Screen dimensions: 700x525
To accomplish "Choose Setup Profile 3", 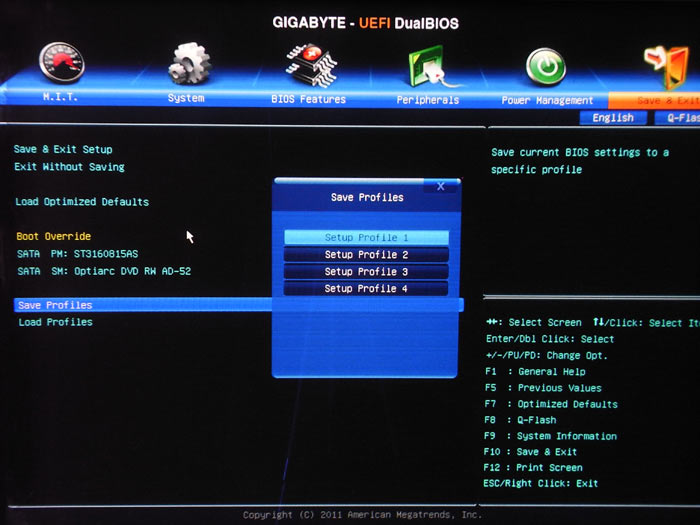I will [366, 271].
